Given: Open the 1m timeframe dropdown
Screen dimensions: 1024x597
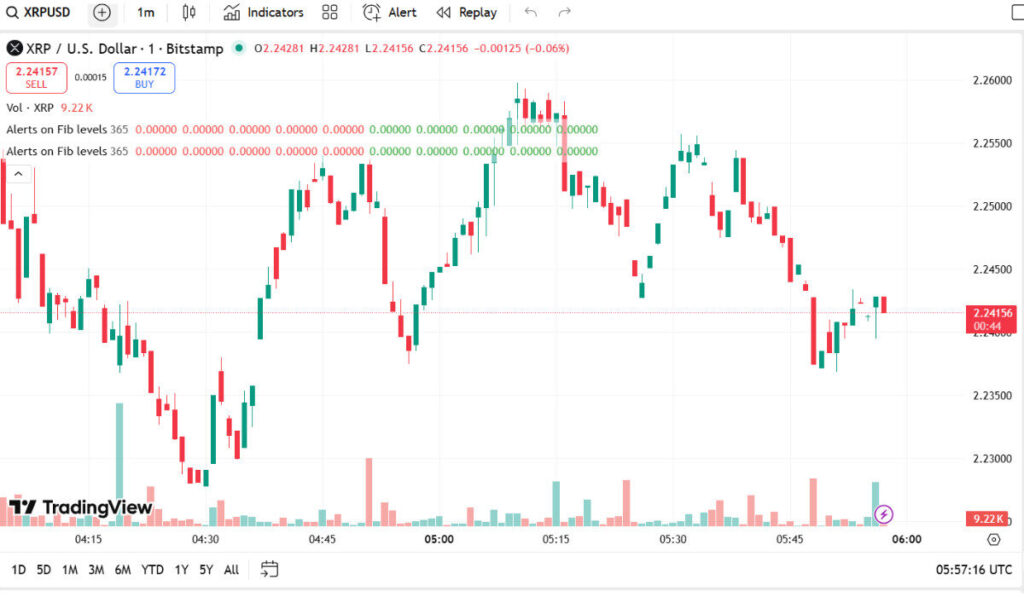Looking at the screenshot, I should click(147, 13).
